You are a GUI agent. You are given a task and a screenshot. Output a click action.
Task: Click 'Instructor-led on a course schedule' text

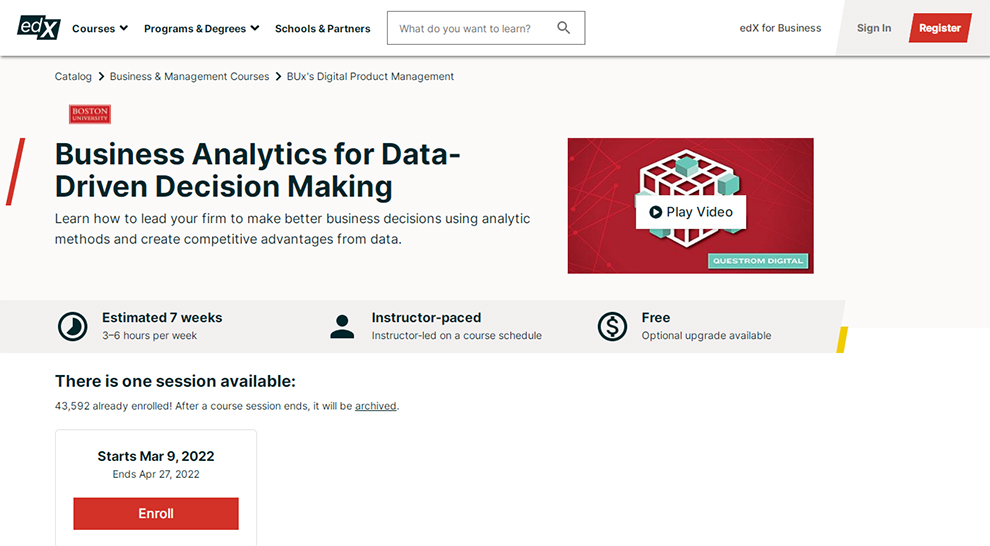(456, 336)
